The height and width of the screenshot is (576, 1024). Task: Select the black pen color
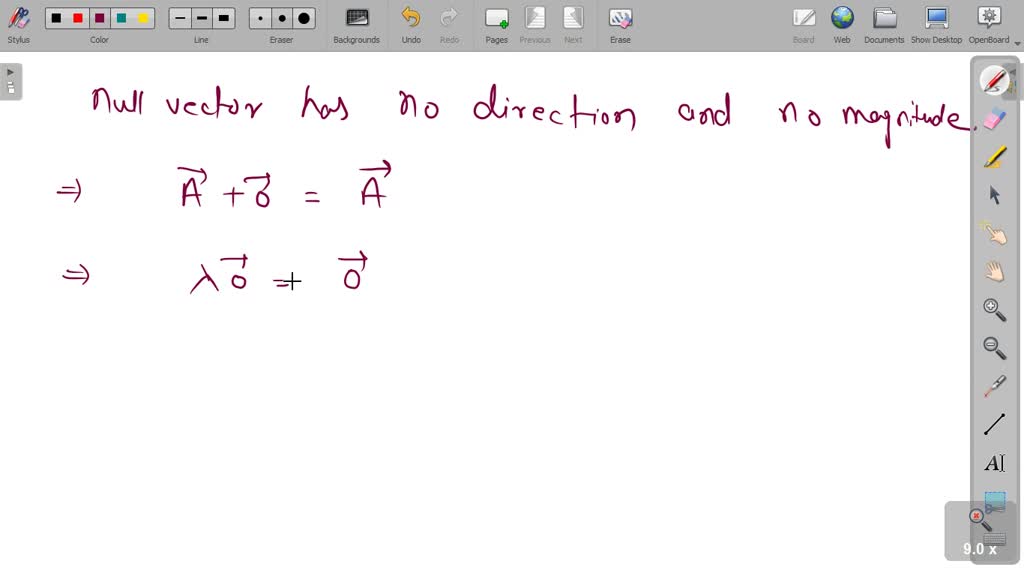56,18
